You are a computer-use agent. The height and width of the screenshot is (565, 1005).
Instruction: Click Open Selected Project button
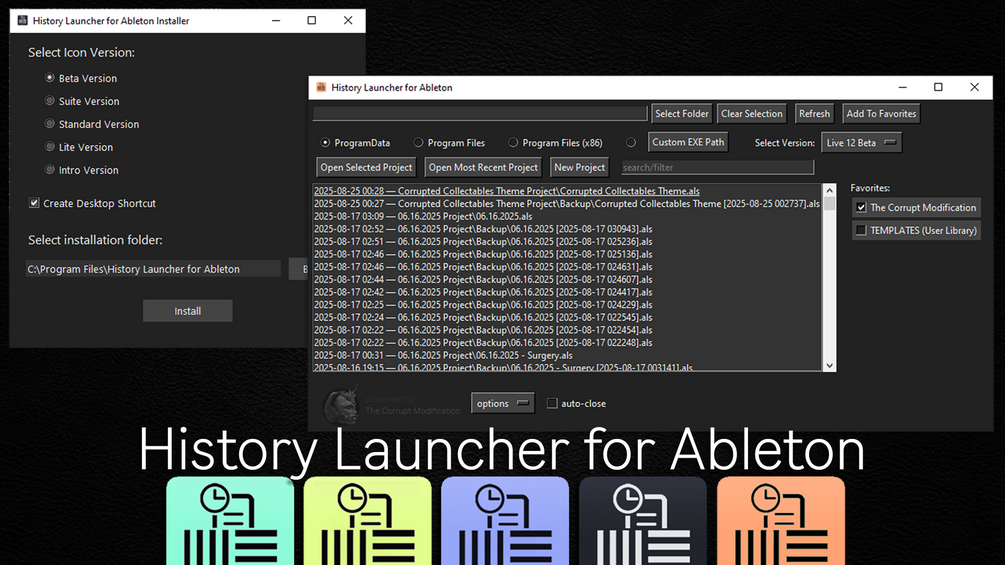[x=366, y=167]
